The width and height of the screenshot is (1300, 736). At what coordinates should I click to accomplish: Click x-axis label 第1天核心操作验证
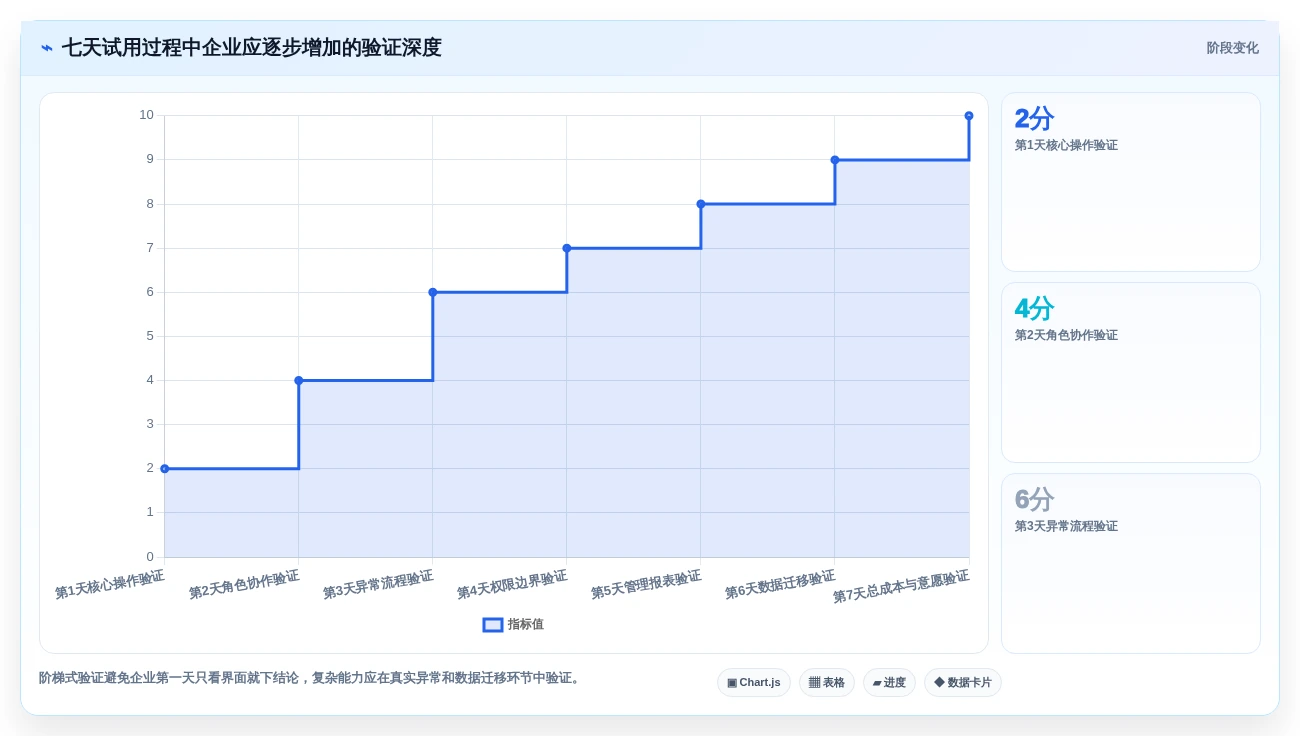110,585
